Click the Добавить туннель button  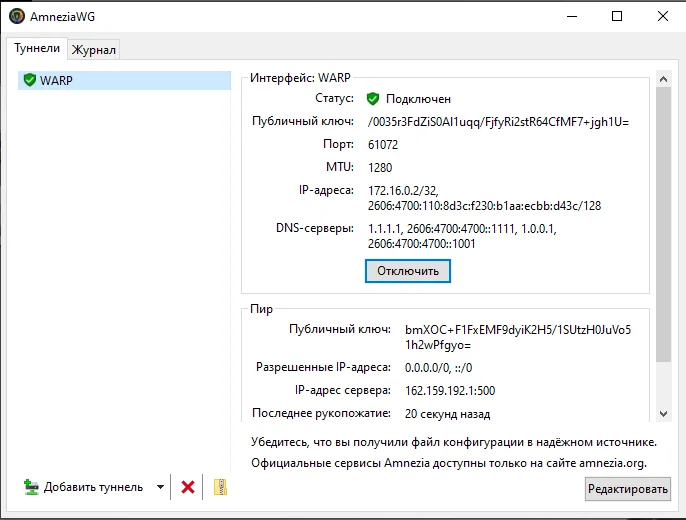tap(84, 487)
